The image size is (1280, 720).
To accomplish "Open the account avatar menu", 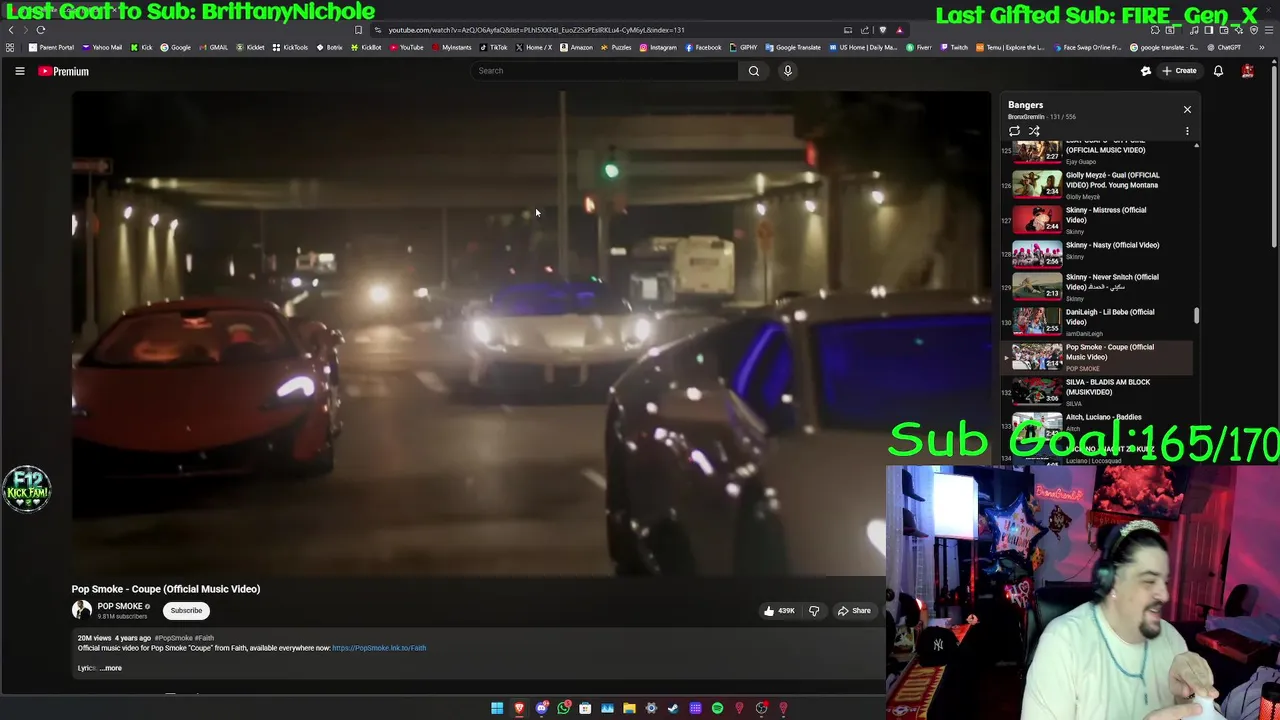I will [1247, 71].
